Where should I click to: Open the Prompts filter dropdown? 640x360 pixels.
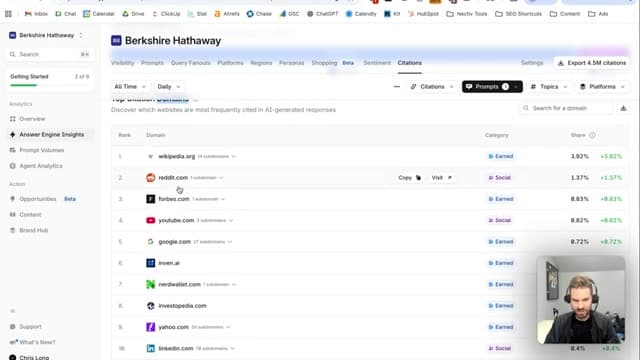(492, 87)
